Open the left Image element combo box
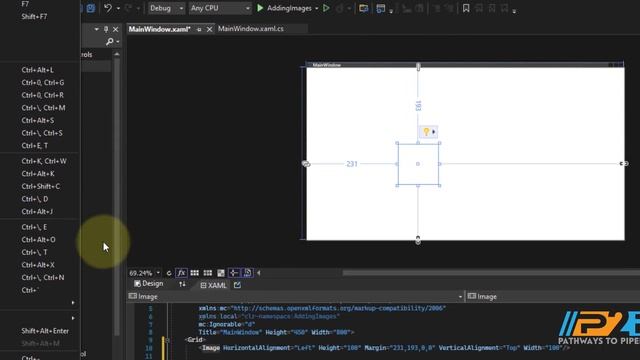This screenshot has width=640, height=360. click(x=296, y=296)
